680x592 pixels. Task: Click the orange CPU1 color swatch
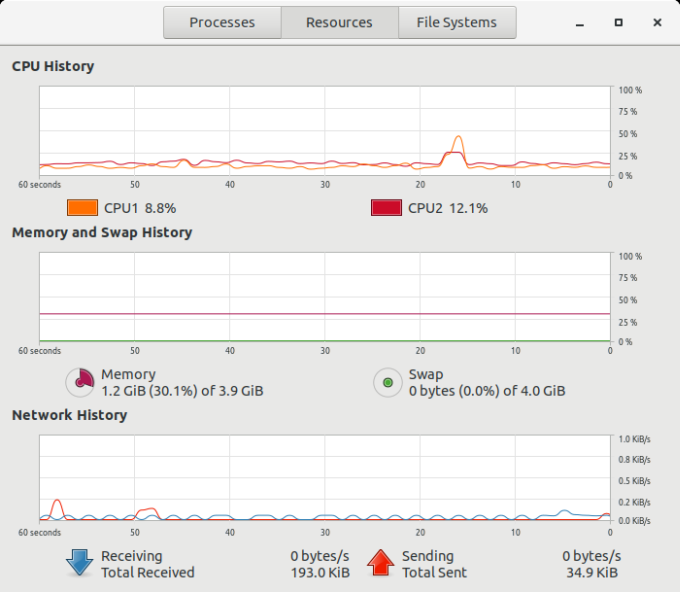(82, 208)
